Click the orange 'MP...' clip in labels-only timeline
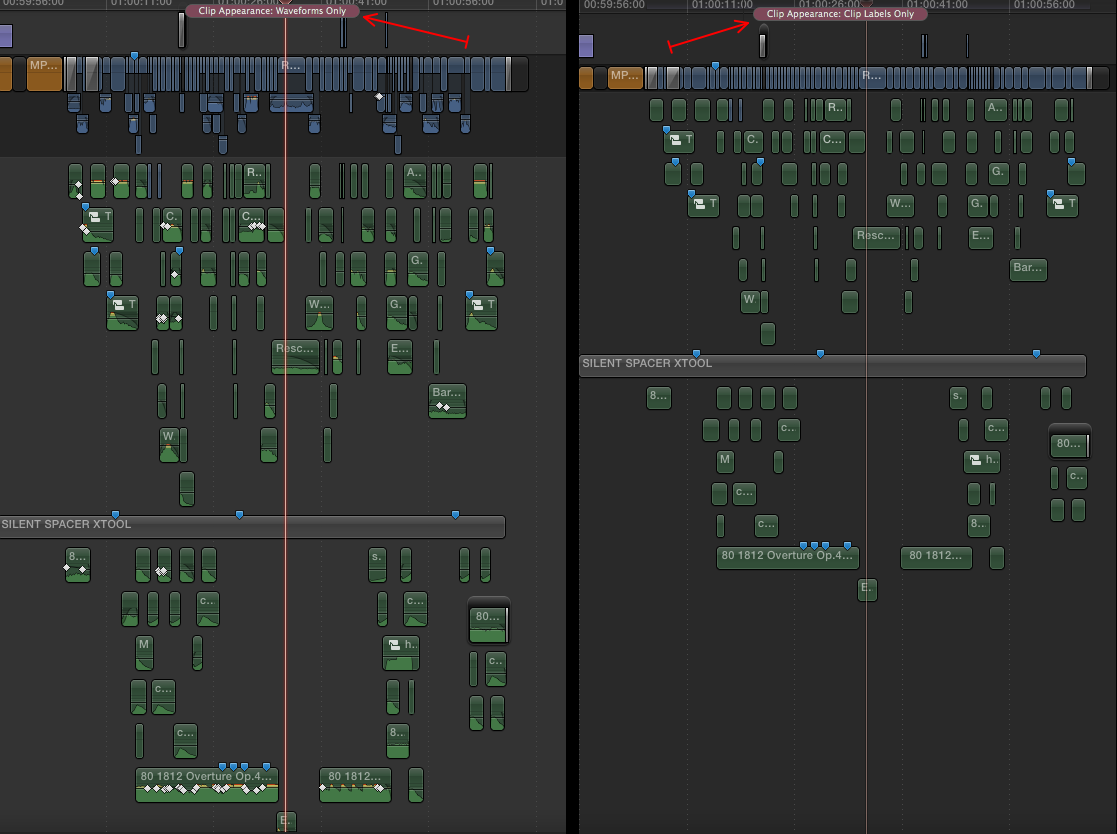This screenshot has width=1117, height=834. click(x=625, y=77)
